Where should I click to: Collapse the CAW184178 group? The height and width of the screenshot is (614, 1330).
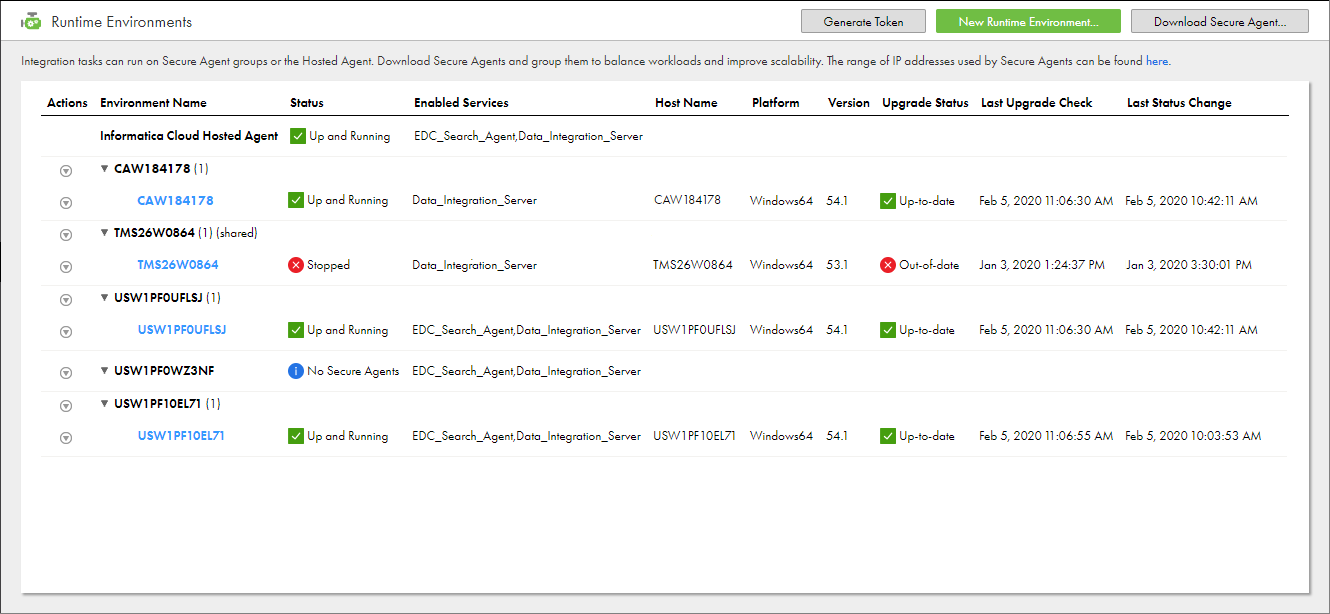coord(105,169)
